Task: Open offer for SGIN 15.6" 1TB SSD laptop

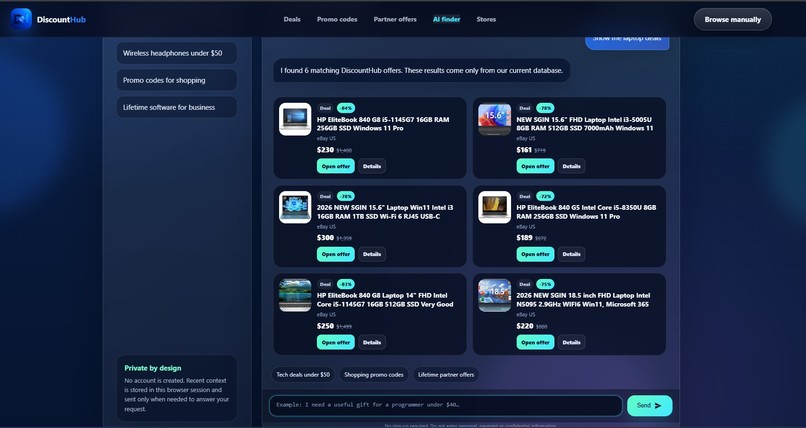Action: click(336, 254)
